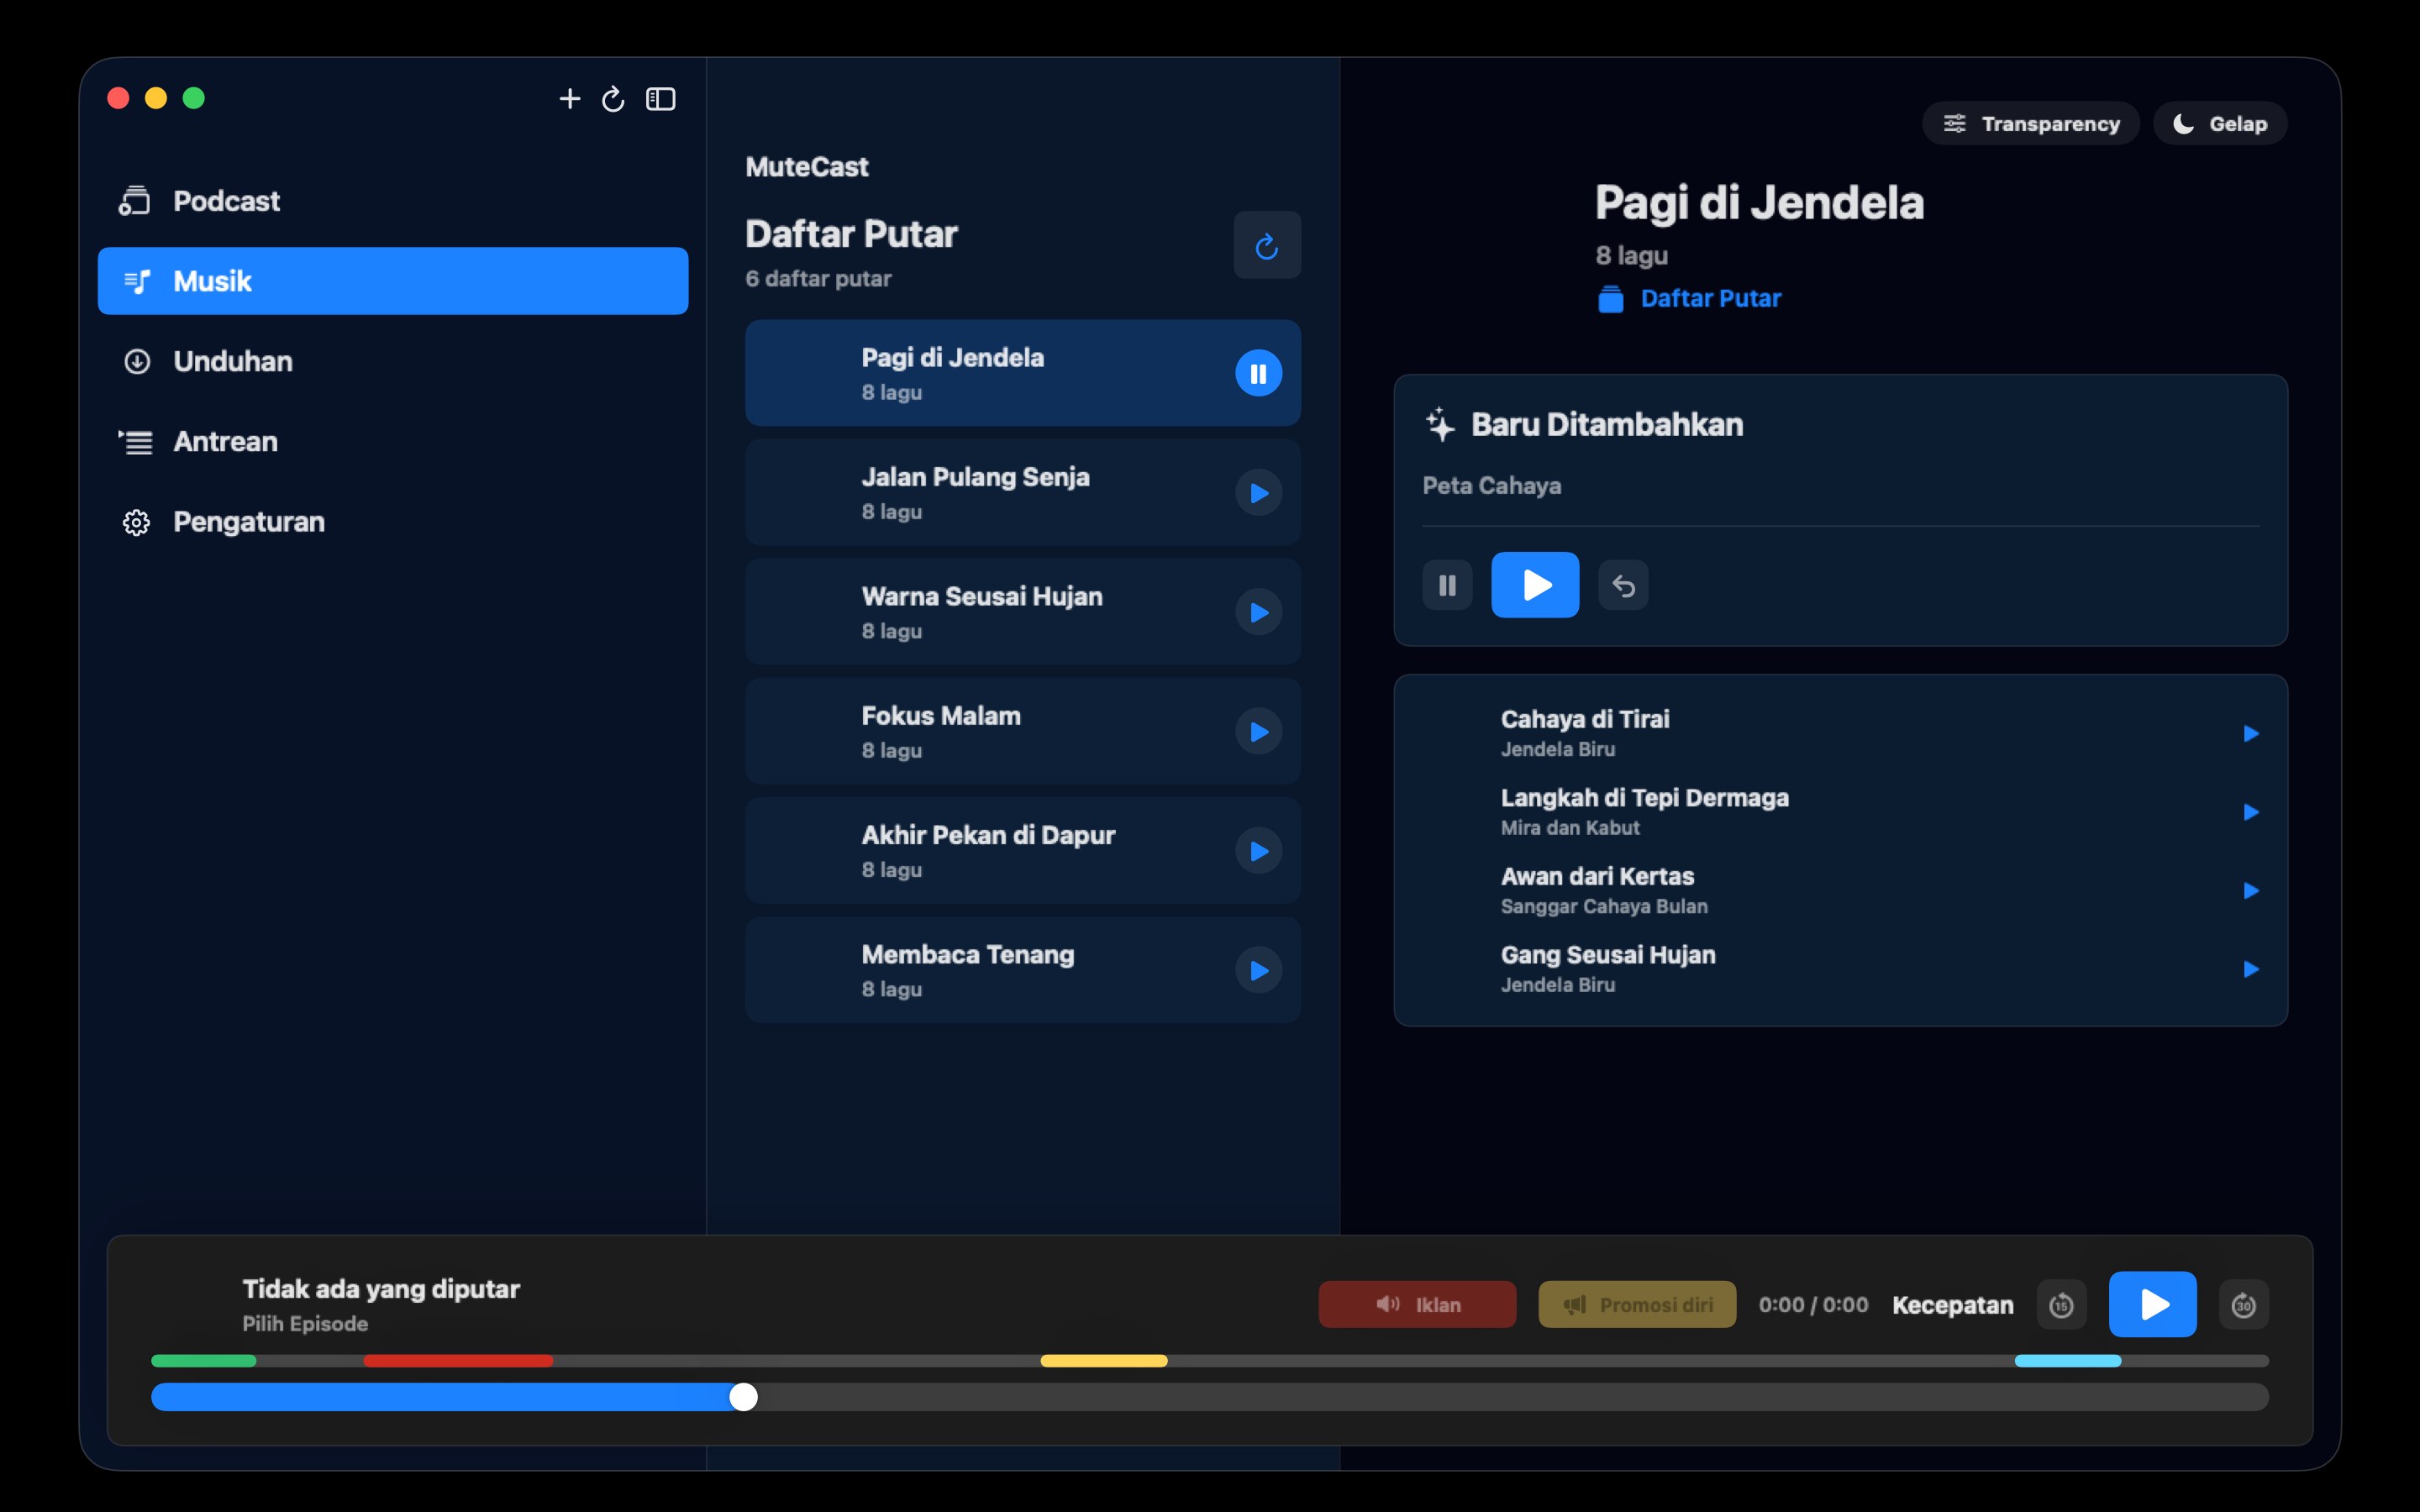Image resolution: width=2420 pixels, height=1512 pixels.
Task: Play the track Langkah di Tepi Dermaga
Action: click(2250, 812)
